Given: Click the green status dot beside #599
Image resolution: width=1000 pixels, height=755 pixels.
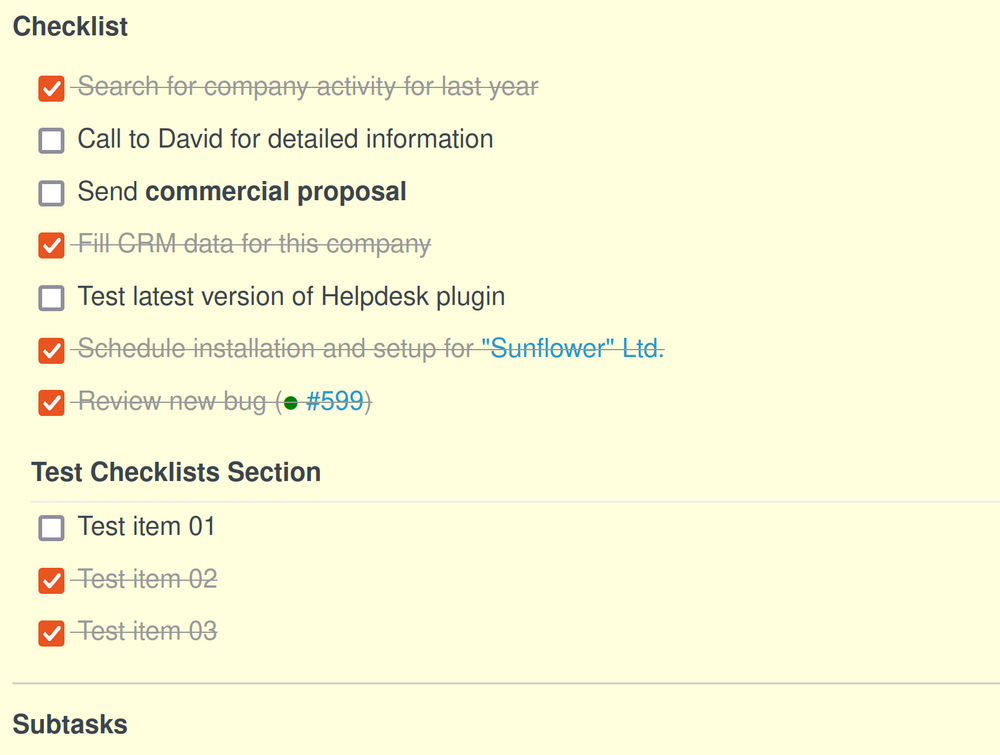Looking at the screenshot, I should click(x=290, y=403).
